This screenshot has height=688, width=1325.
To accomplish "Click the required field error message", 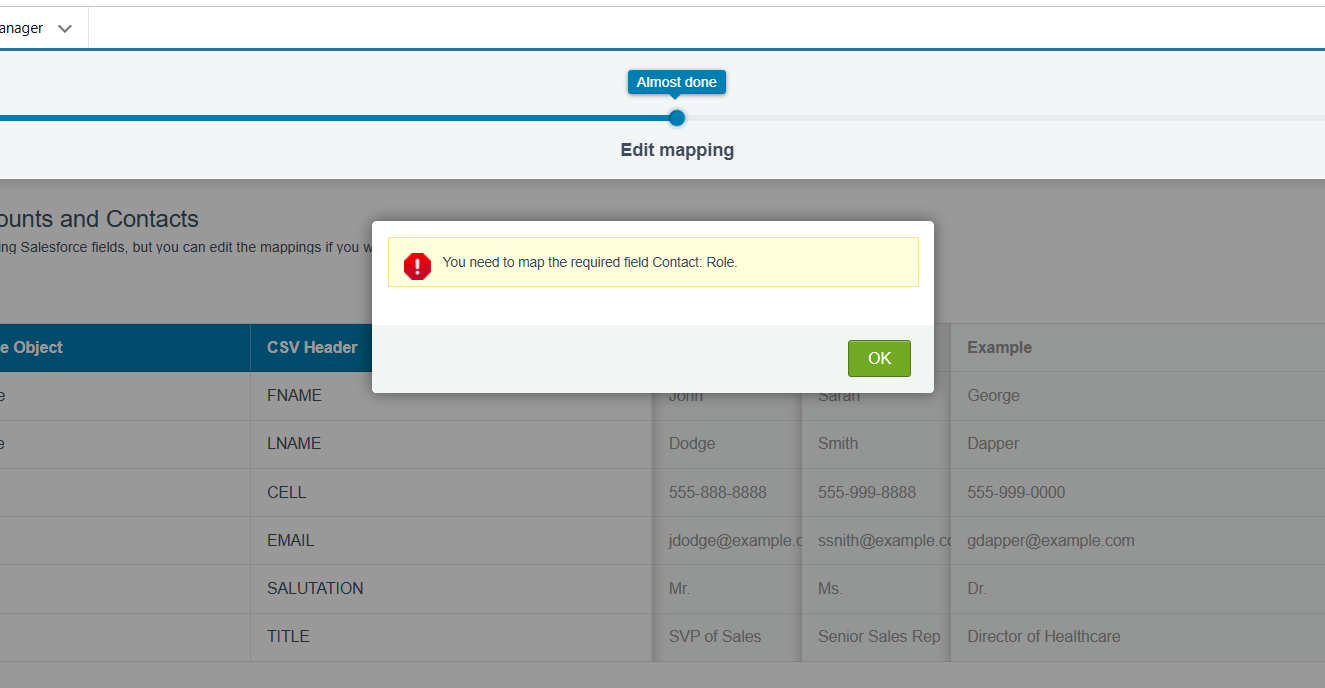I will (x=590, y=263).
